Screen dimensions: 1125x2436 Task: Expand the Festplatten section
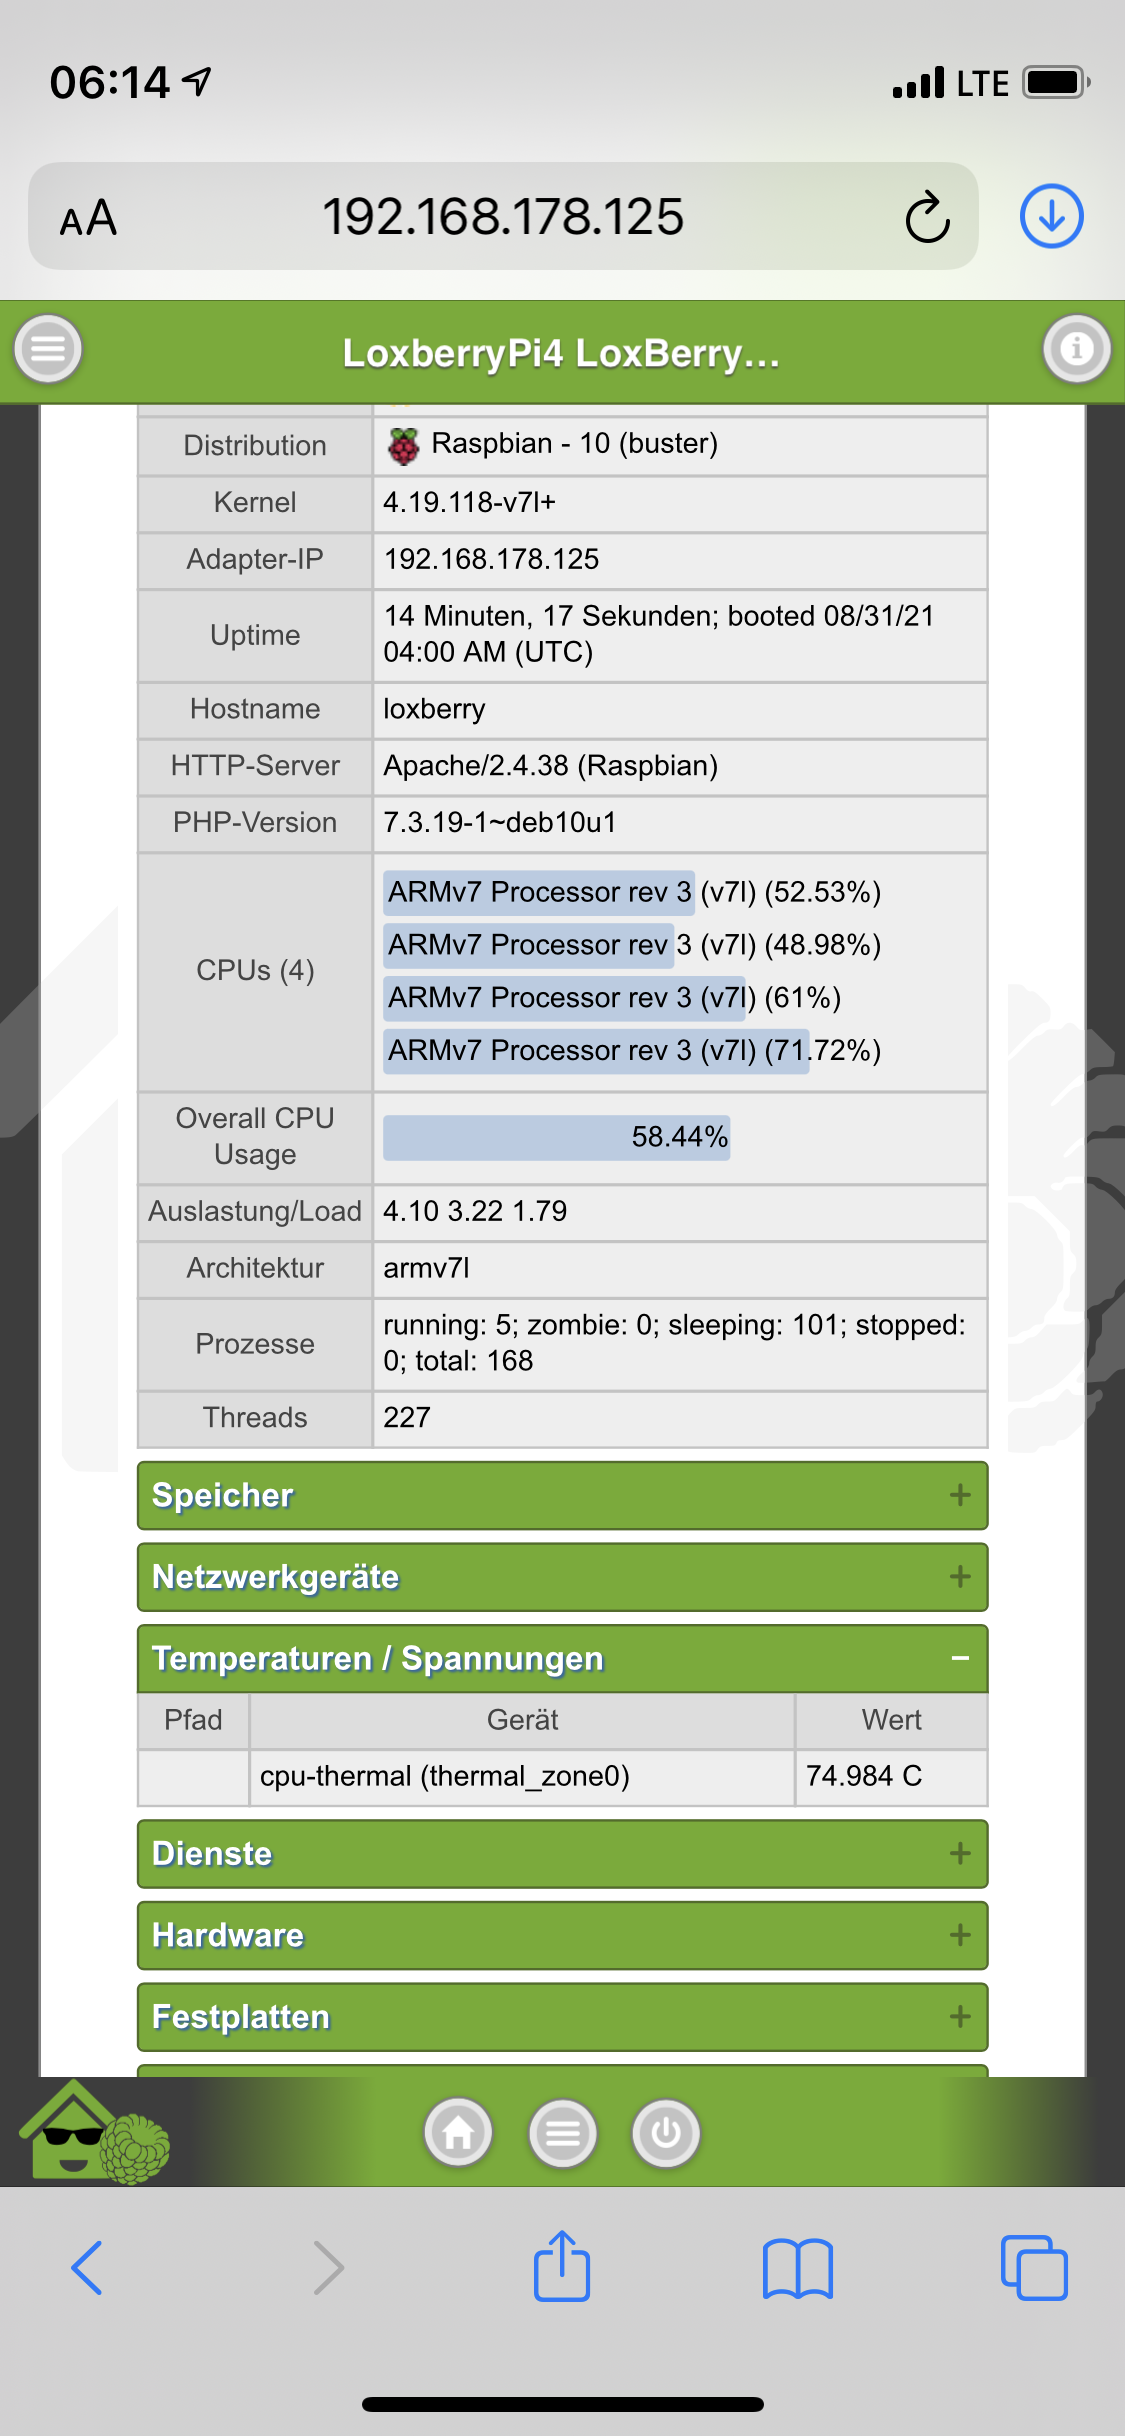[562, 2016]
